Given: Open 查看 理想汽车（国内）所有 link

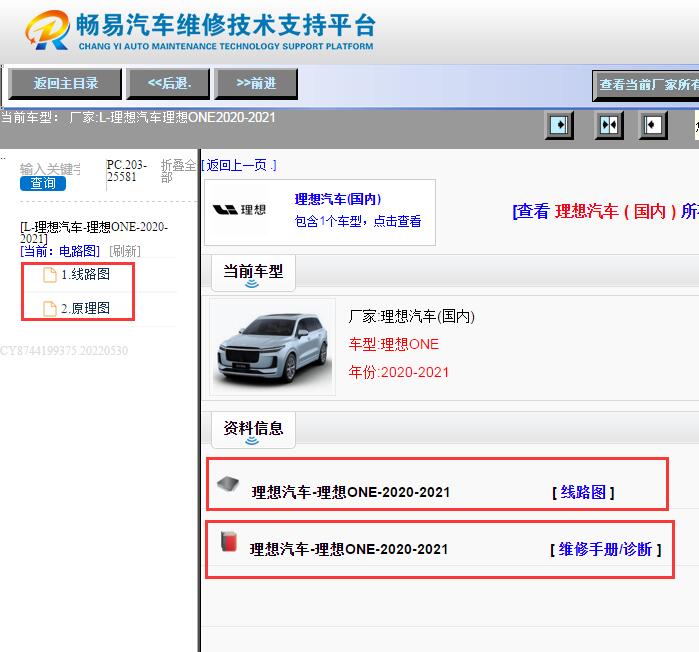Looking at the screenshot, I should click(606, 211).
